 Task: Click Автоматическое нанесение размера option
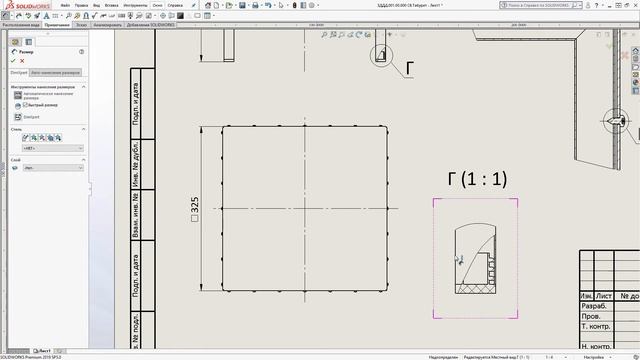pos(44,96)
